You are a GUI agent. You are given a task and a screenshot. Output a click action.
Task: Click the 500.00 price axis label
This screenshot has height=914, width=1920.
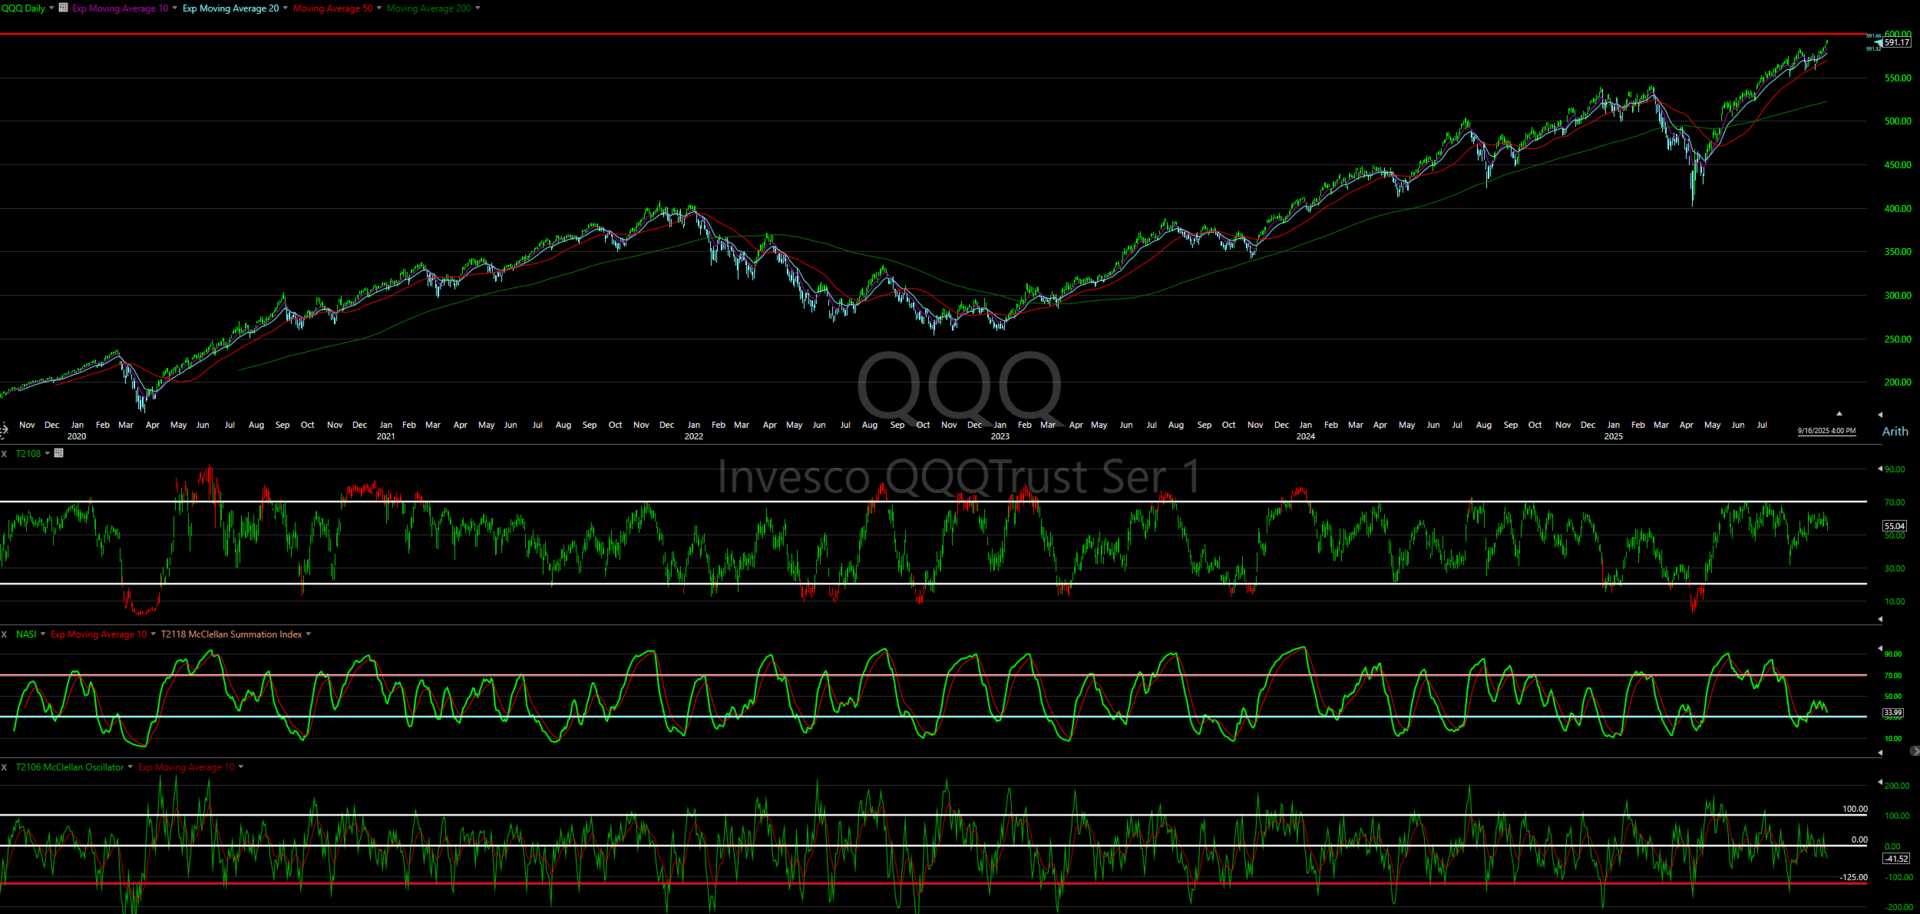[x=1898, y=121]
